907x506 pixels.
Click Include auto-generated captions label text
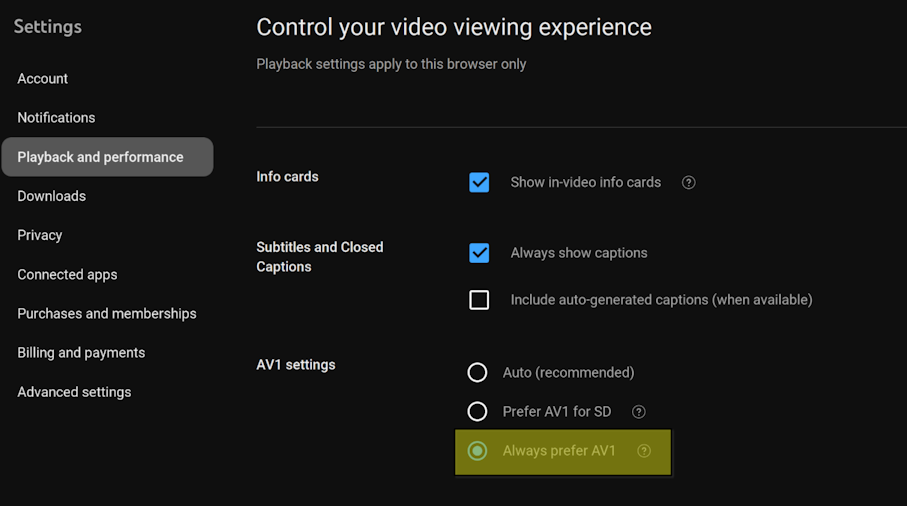[662, 300]
